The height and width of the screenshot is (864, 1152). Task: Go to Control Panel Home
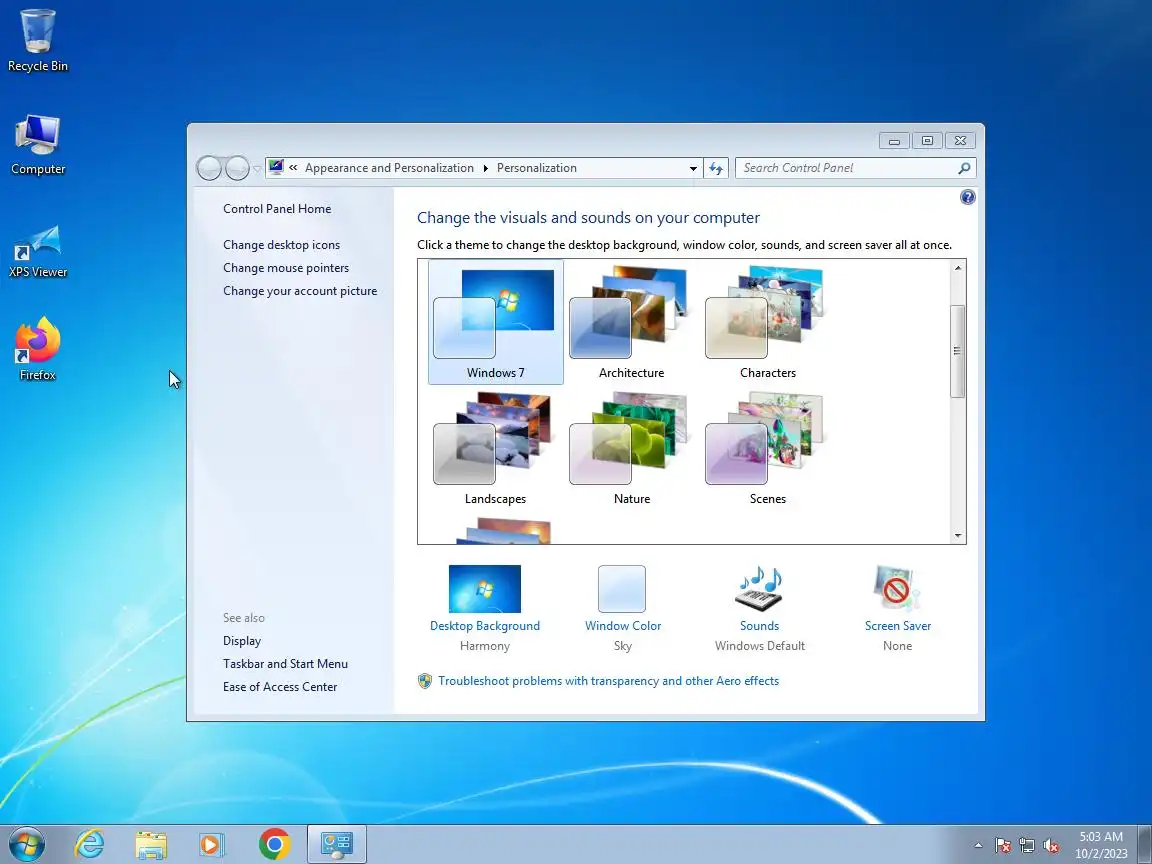[277, 209]
